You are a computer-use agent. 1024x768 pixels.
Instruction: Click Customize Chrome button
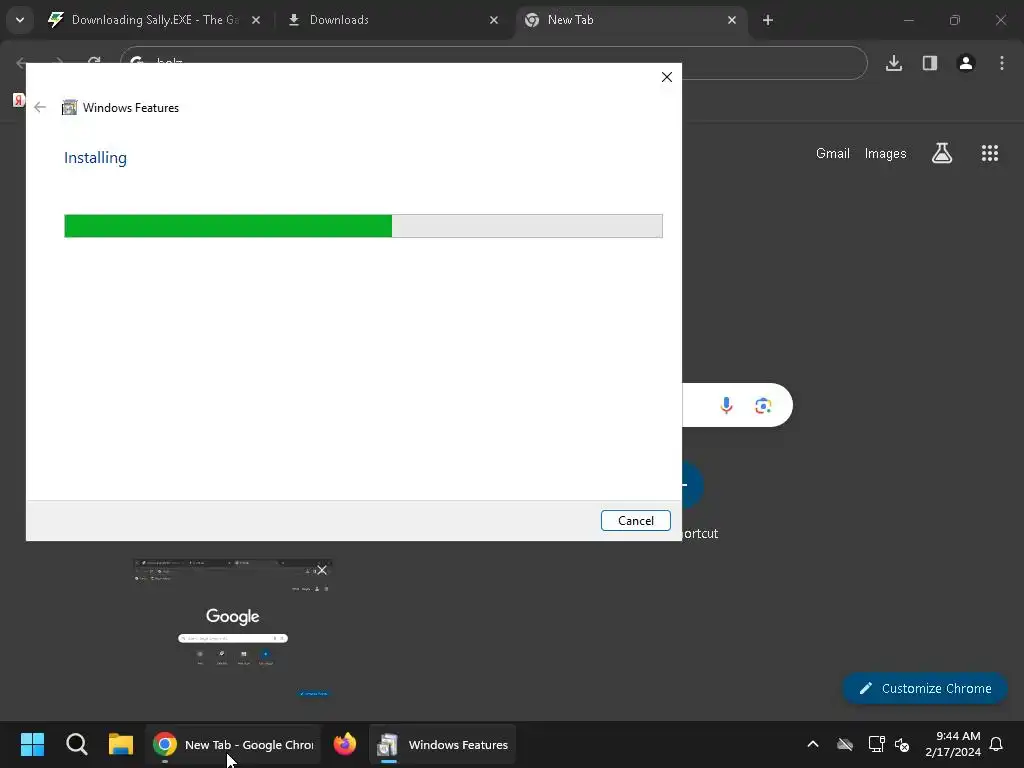(x=925, y=688)
